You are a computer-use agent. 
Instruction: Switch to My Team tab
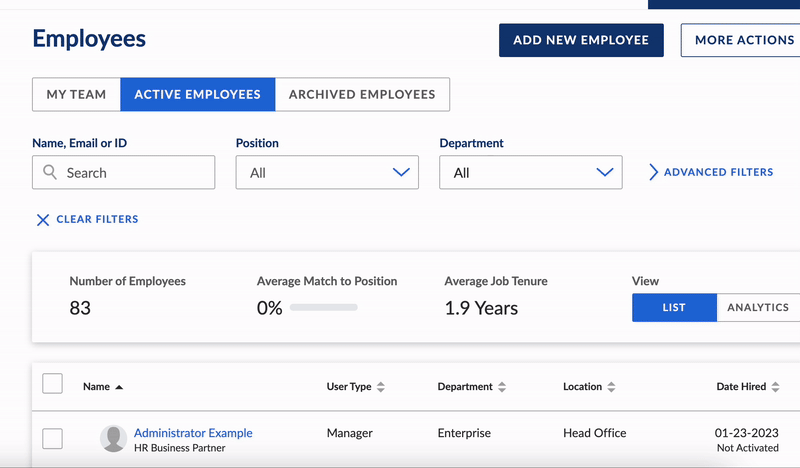click(x=76, y=95)
